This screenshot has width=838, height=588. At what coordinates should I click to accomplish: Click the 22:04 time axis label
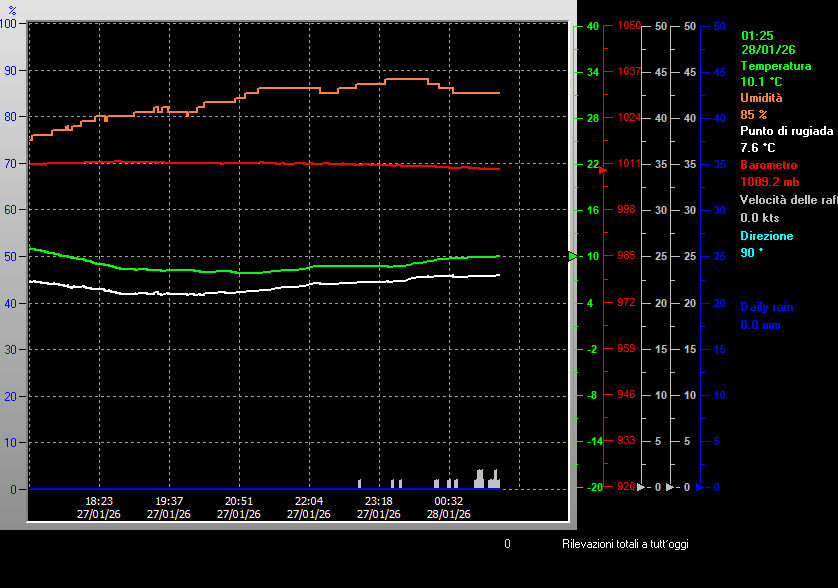(309, 501)
